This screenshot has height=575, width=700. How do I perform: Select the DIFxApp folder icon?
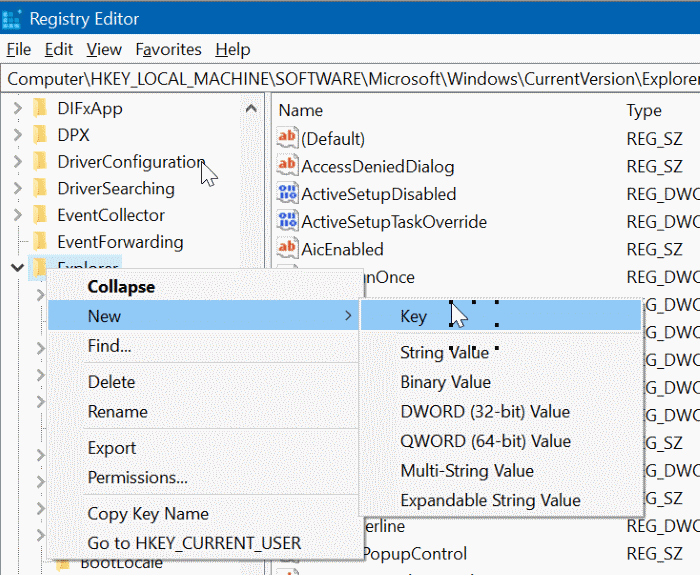tap(40, 108)
